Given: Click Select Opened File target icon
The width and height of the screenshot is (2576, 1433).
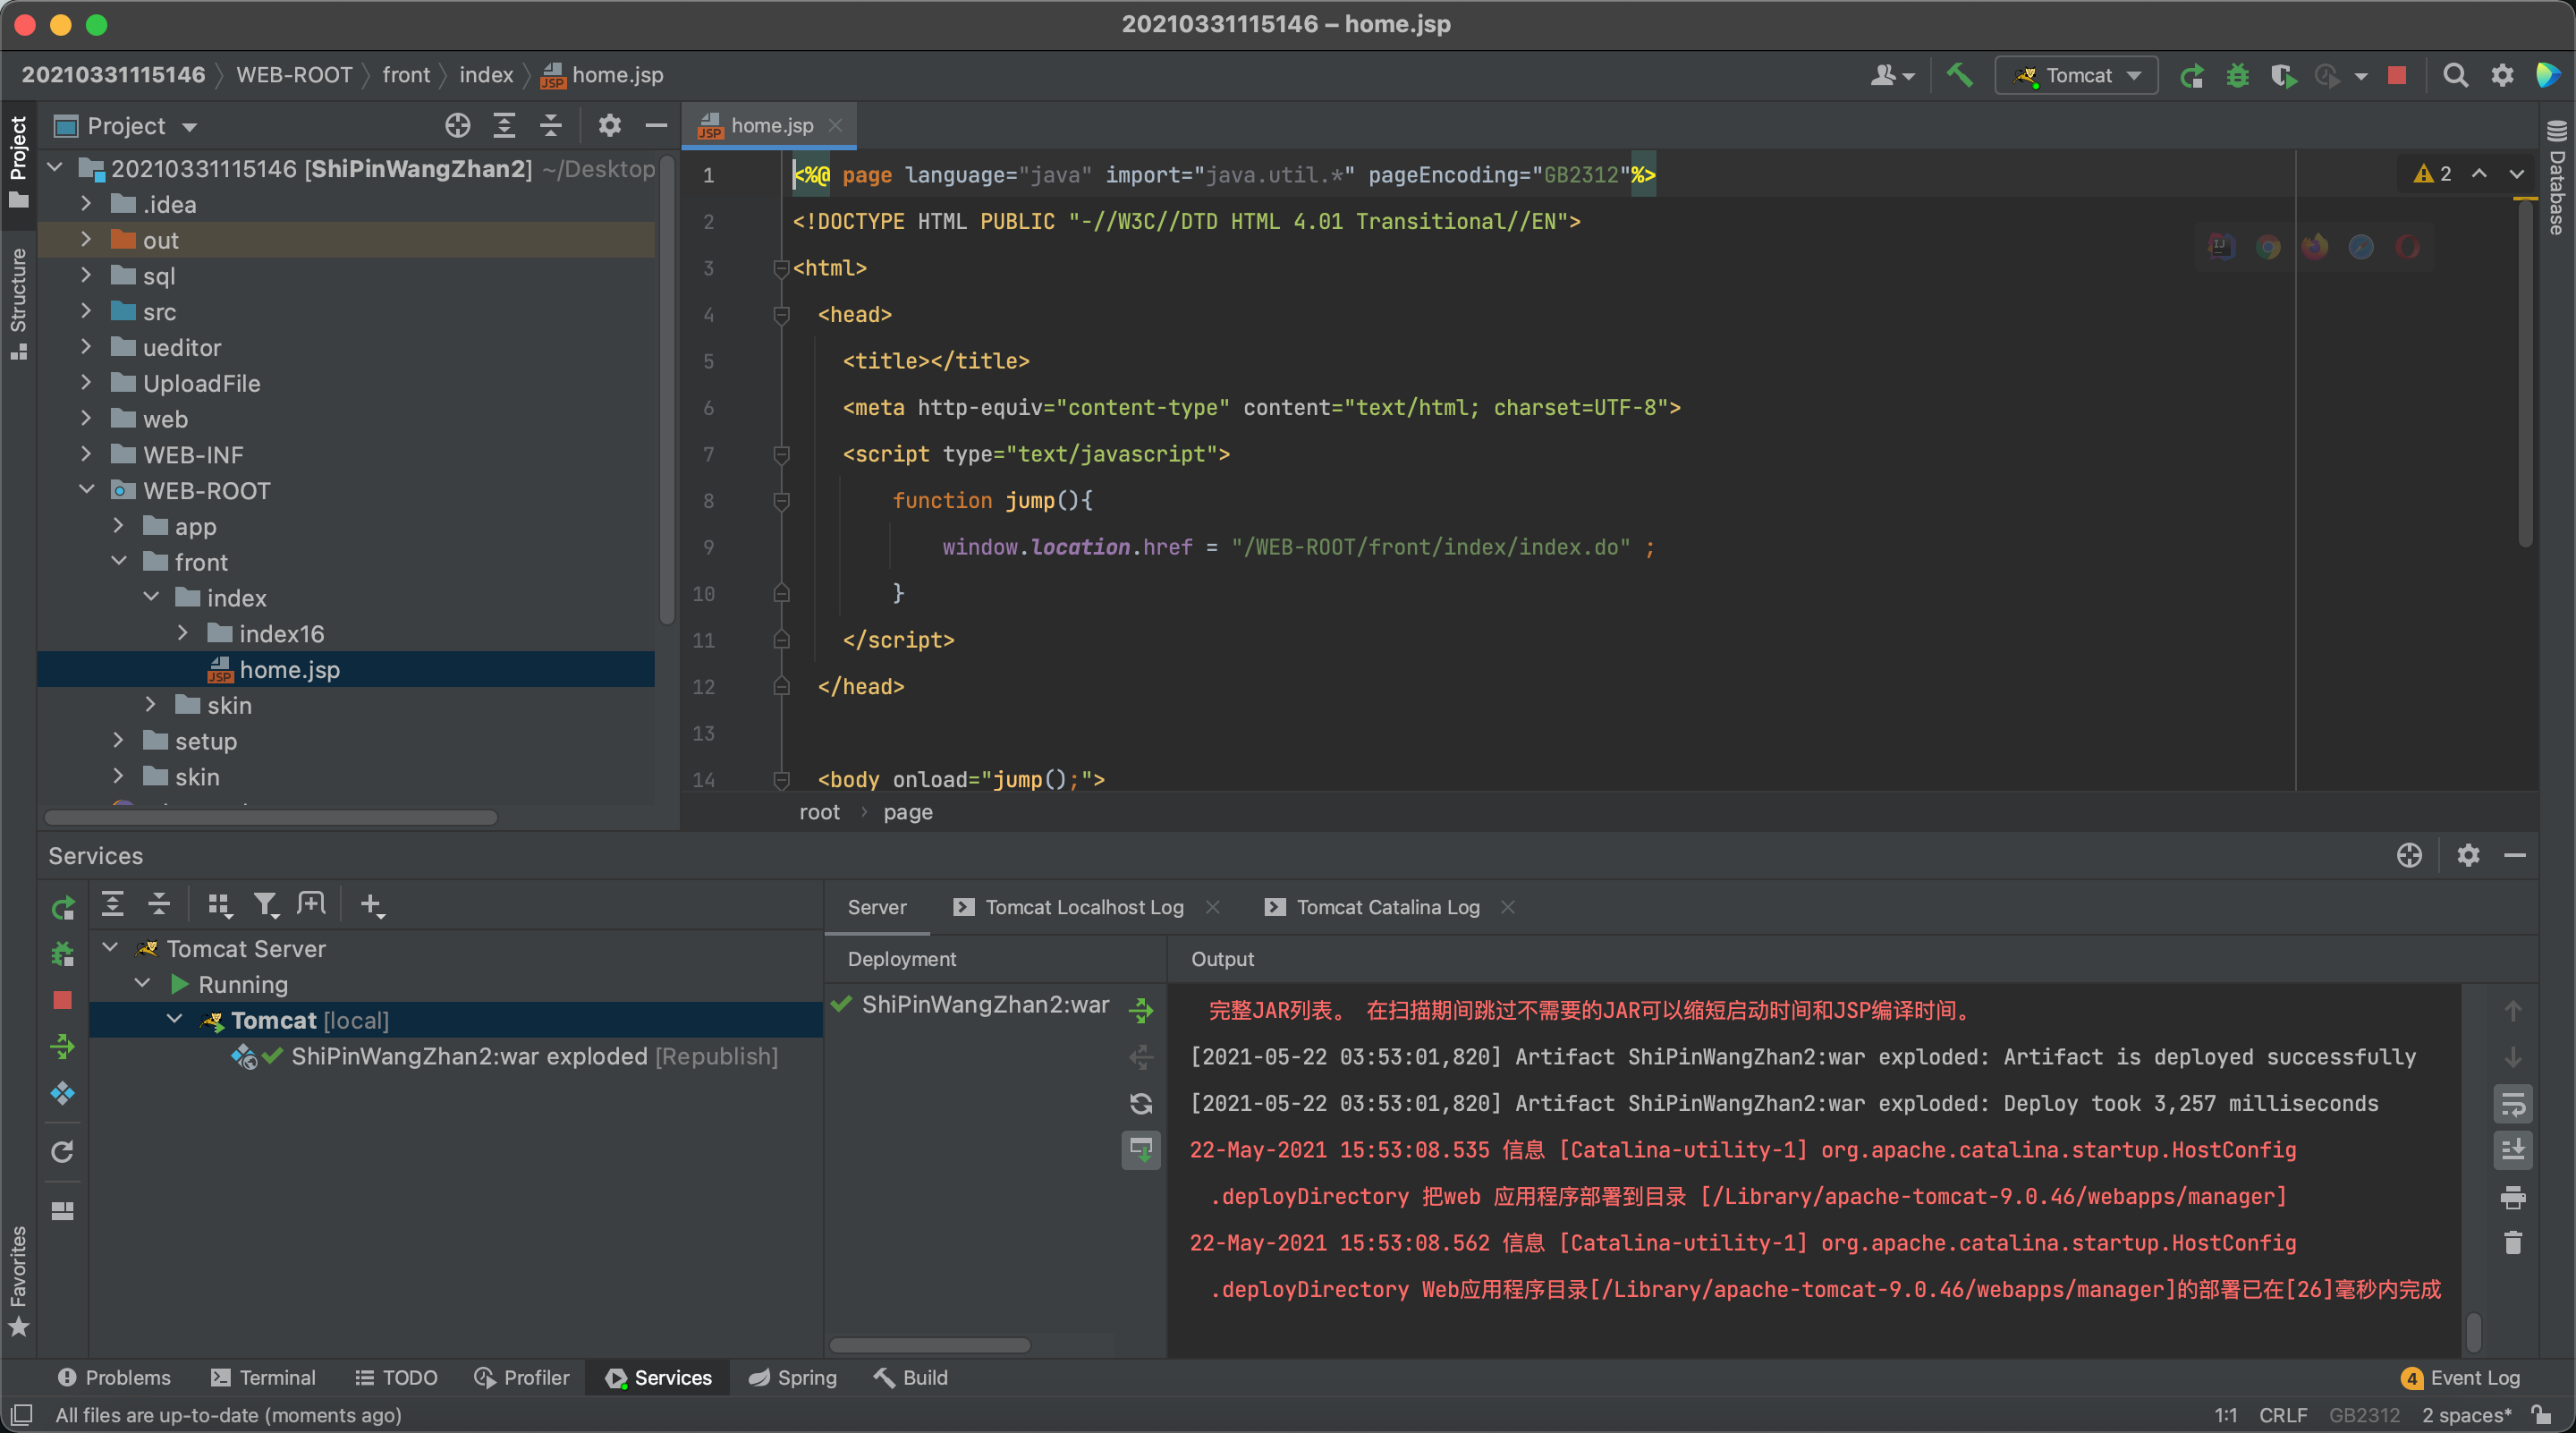Looking at the screenshot, I should coord(457,125).
